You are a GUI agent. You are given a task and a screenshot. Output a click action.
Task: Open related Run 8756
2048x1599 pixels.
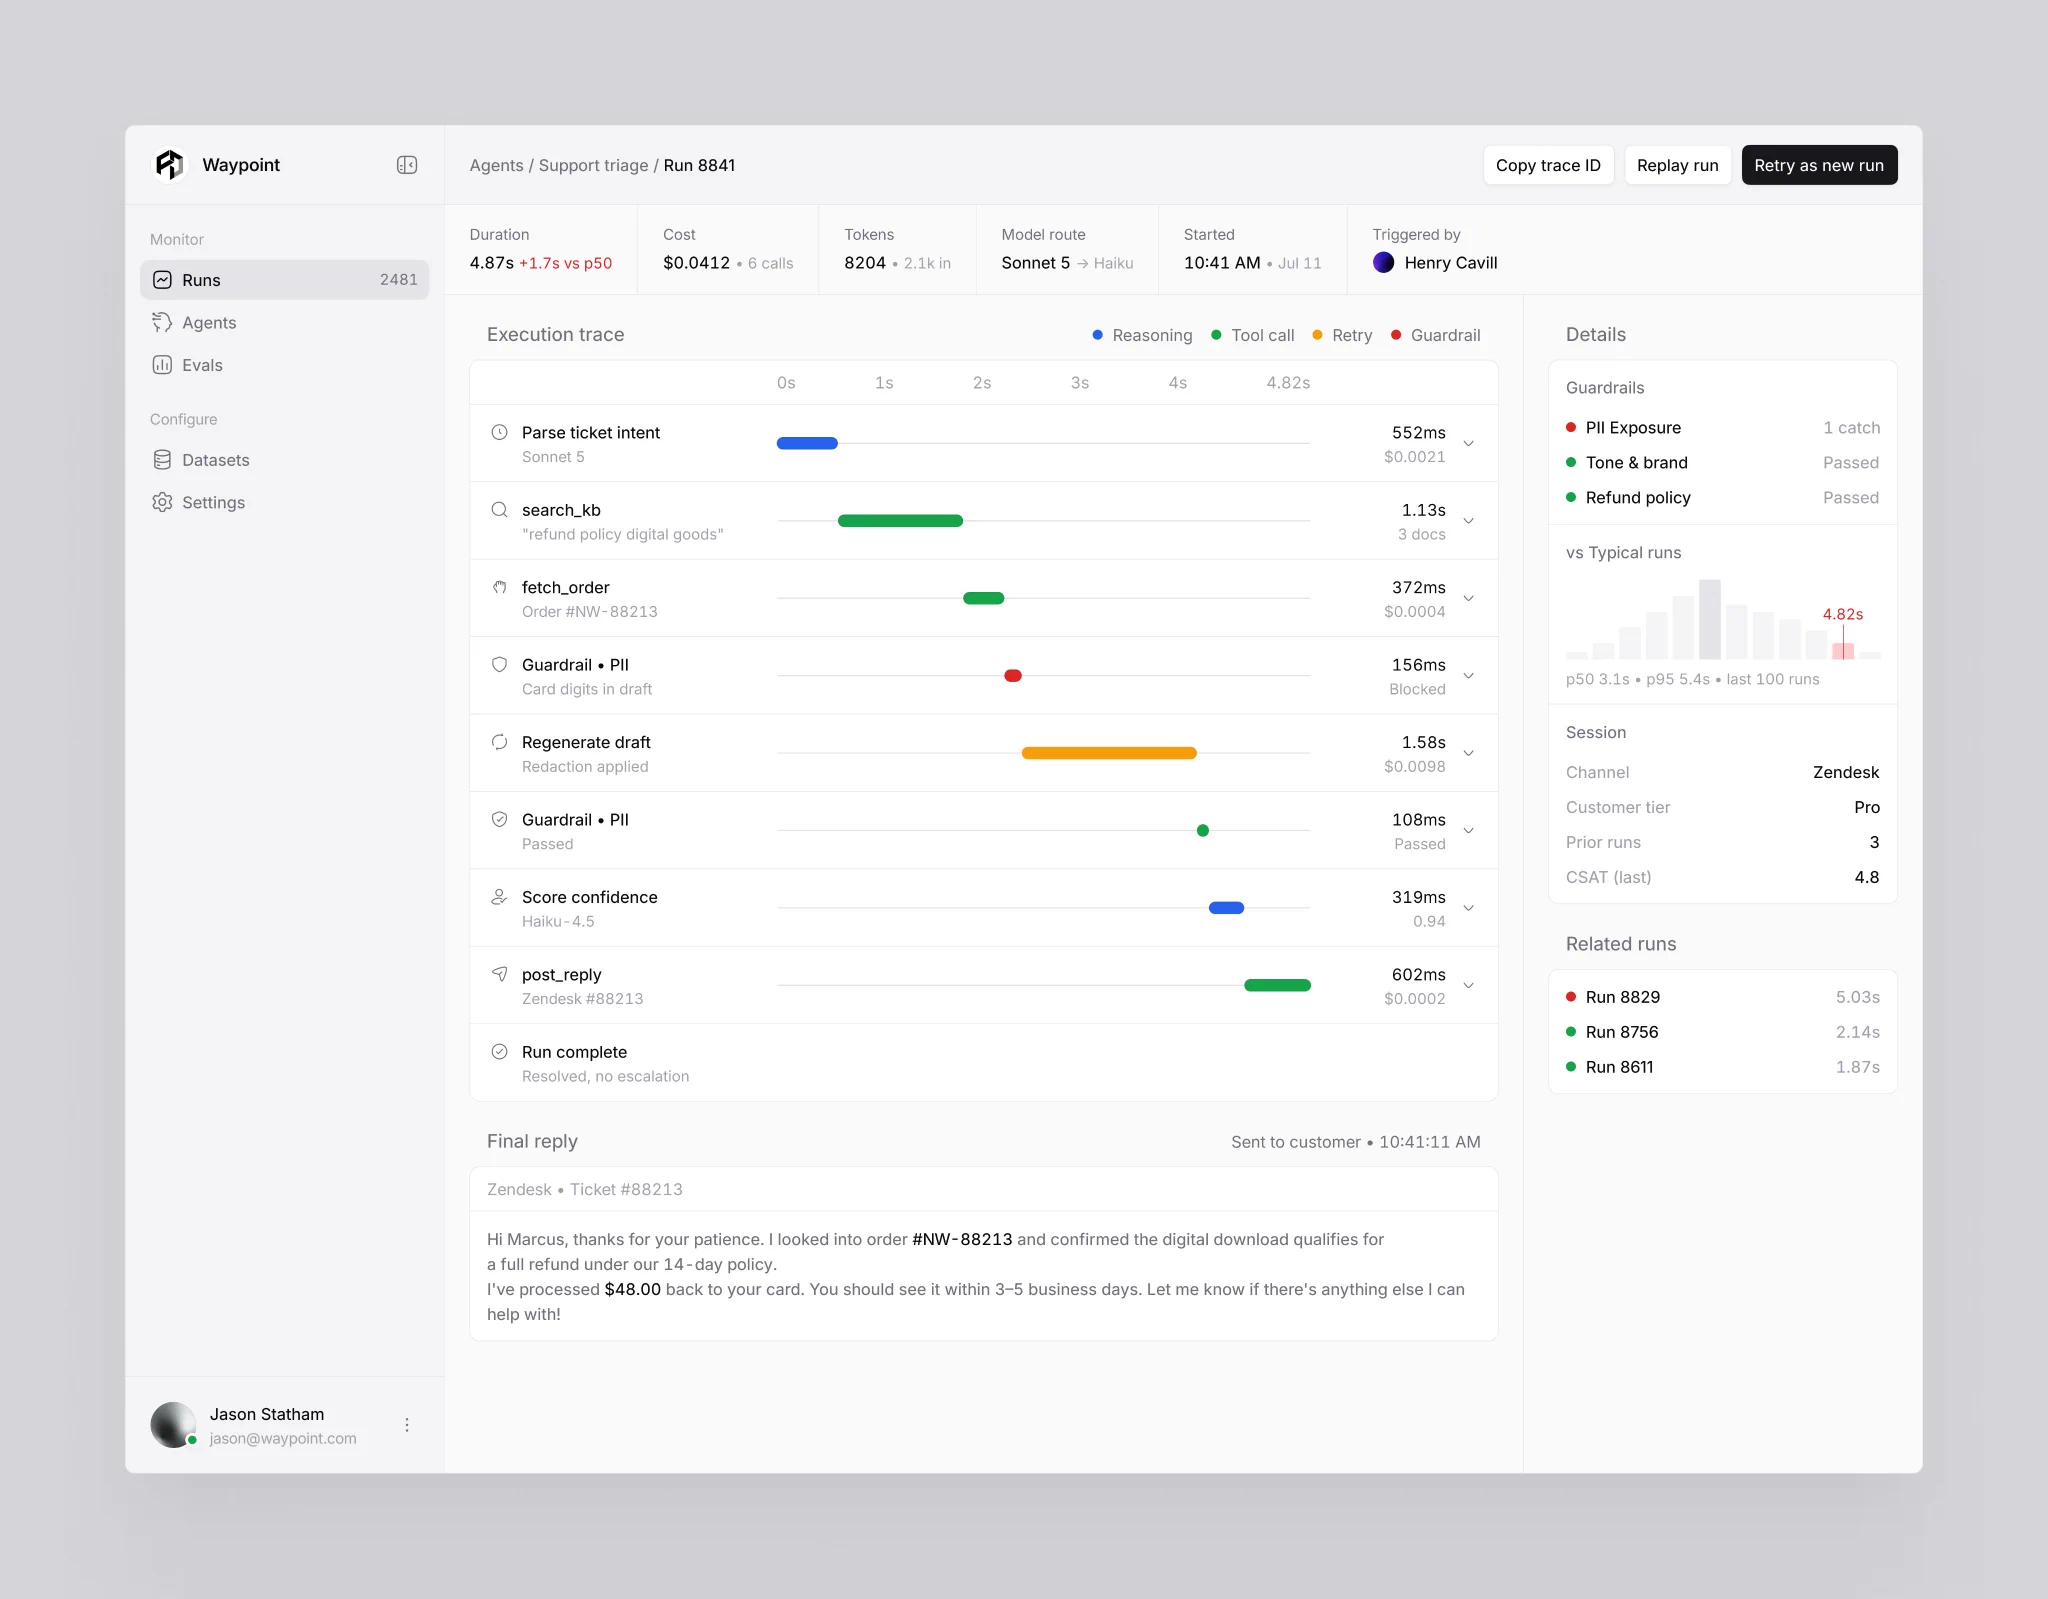click(x=1722, y=1032)
